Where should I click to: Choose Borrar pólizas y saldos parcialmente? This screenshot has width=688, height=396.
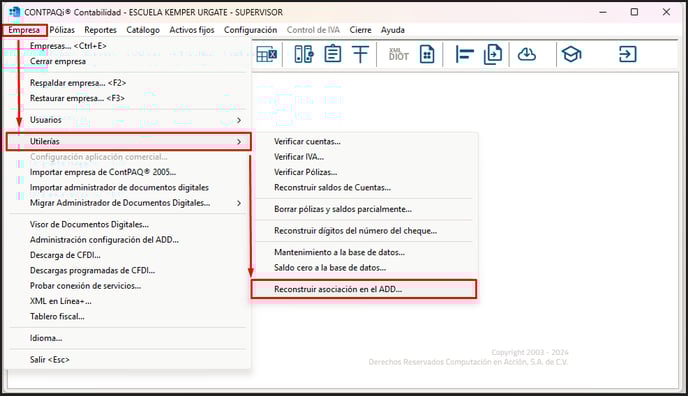[x=365, y=209]
